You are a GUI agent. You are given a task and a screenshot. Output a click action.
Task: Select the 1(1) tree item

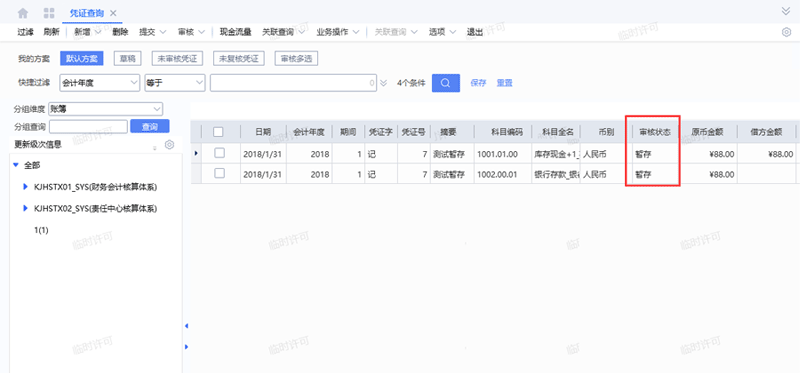(41, 230)
